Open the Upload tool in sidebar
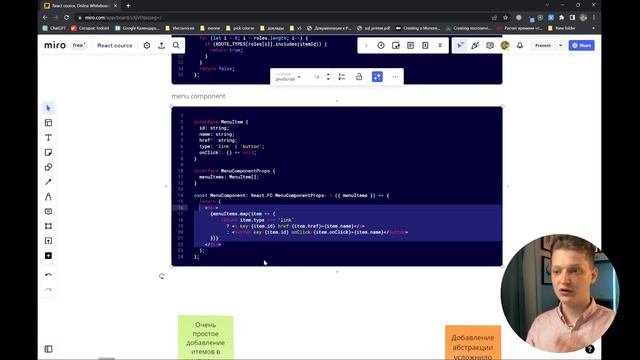The image size is (640, 360). [48, 241]
